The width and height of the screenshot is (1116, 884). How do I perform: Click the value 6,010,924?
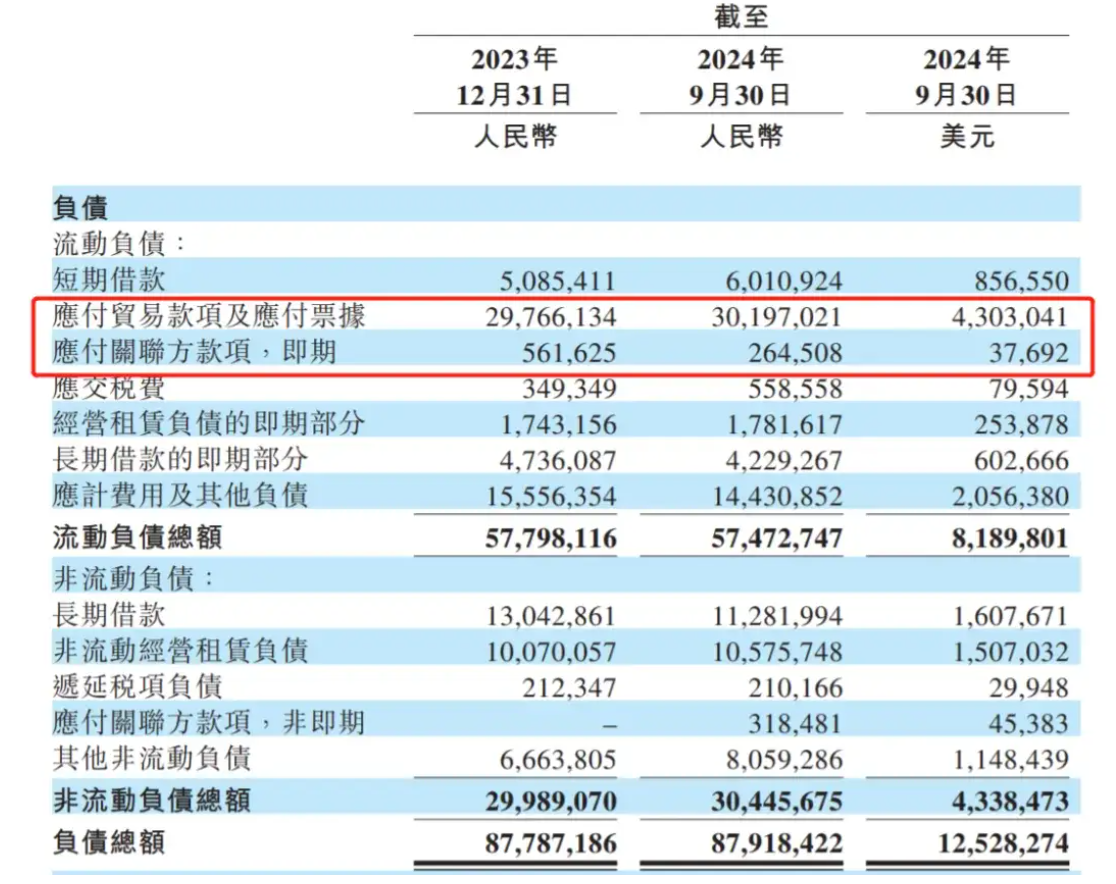click(784, 281)
